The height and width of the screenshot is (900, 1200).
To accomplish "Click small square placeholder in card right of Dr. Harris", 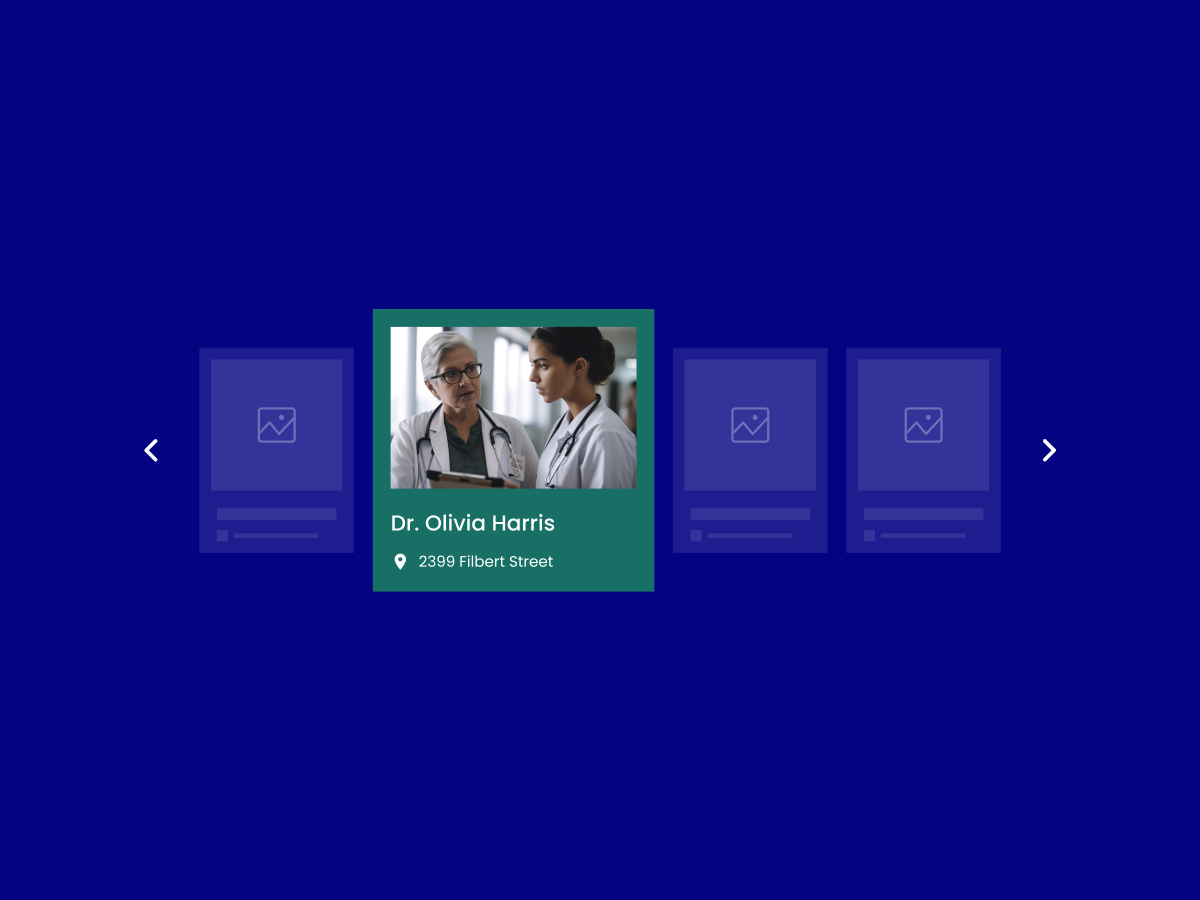I will pos(696,536).
